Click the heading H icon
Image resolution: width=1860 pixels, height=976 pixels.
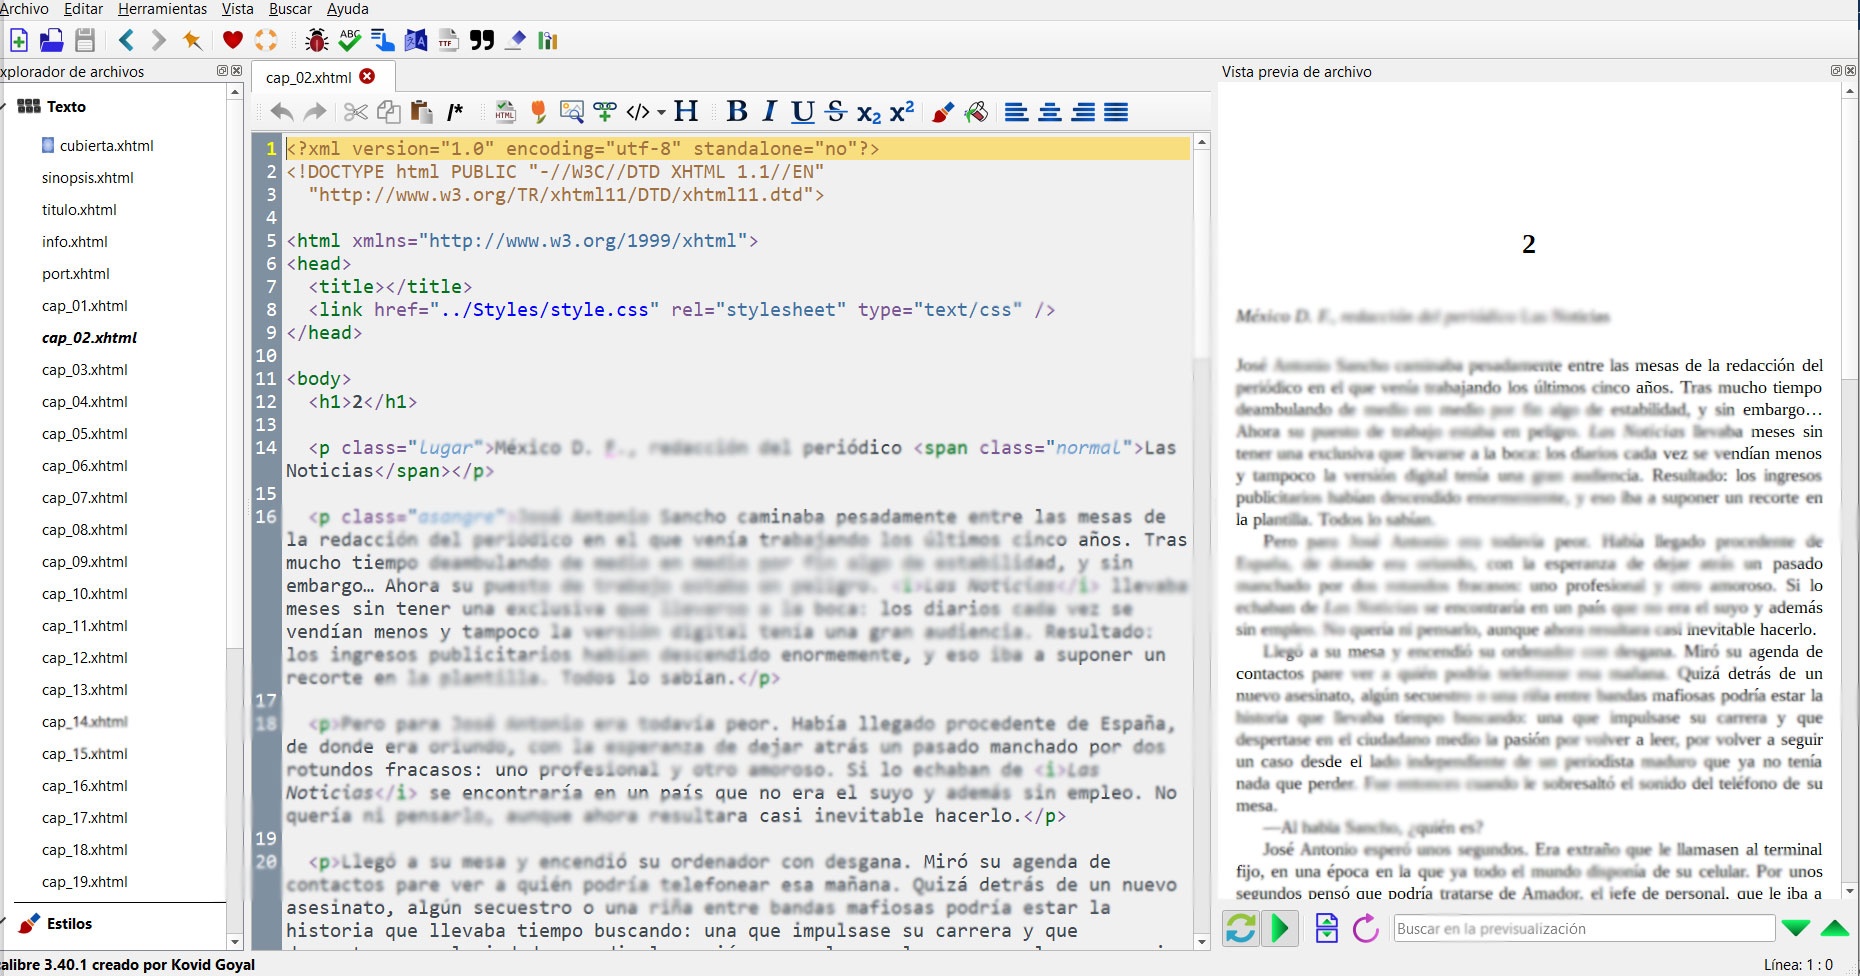[686, 111]
